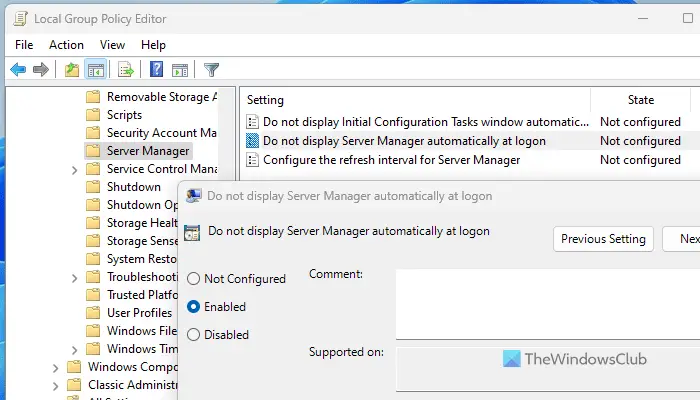Maximize the Local Group Policy Editor window

tap(688, 18)
